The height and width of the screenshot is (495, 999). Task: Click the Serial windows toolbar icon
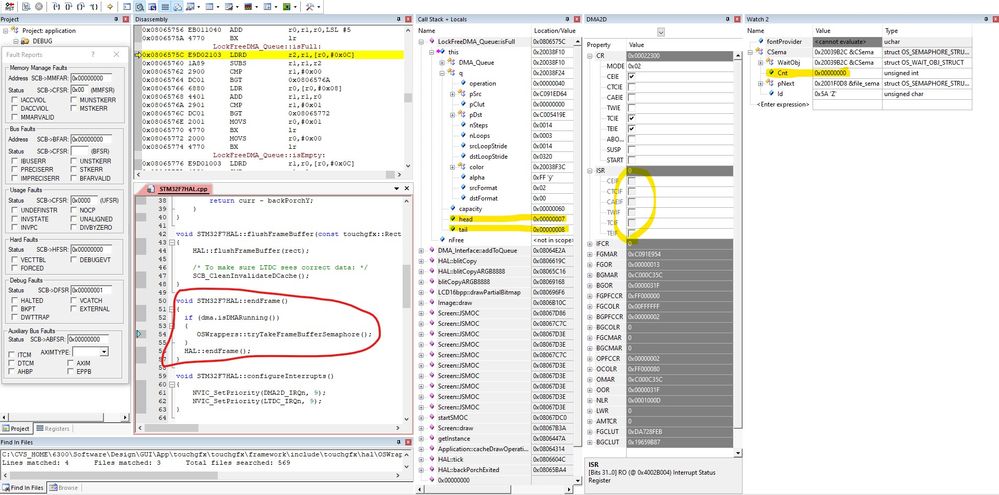pyautogui.click(x=228, y=6)
